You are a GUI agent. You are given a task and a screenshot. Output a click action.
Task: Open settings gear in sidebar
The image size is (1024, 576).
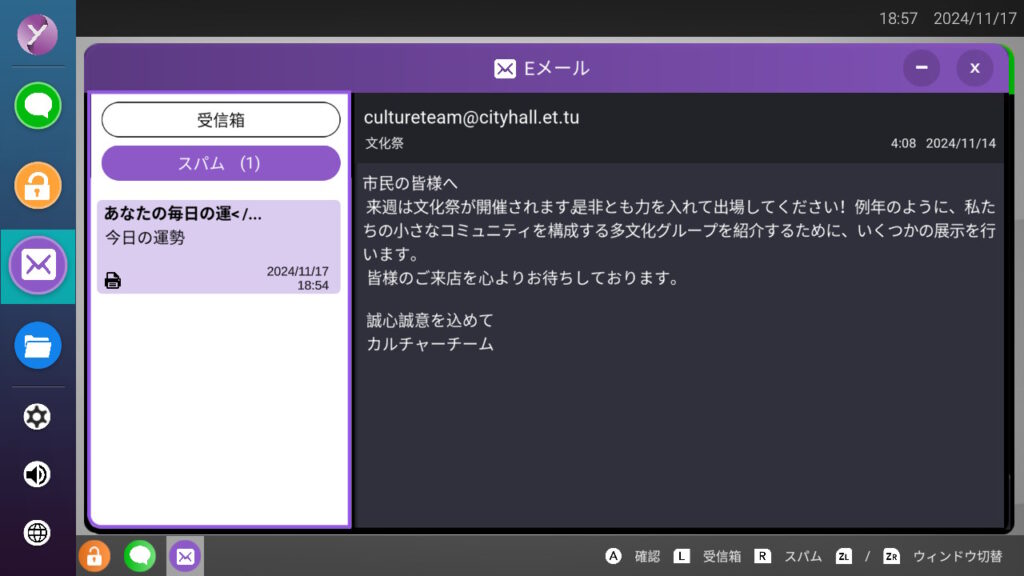coord(37,417)
